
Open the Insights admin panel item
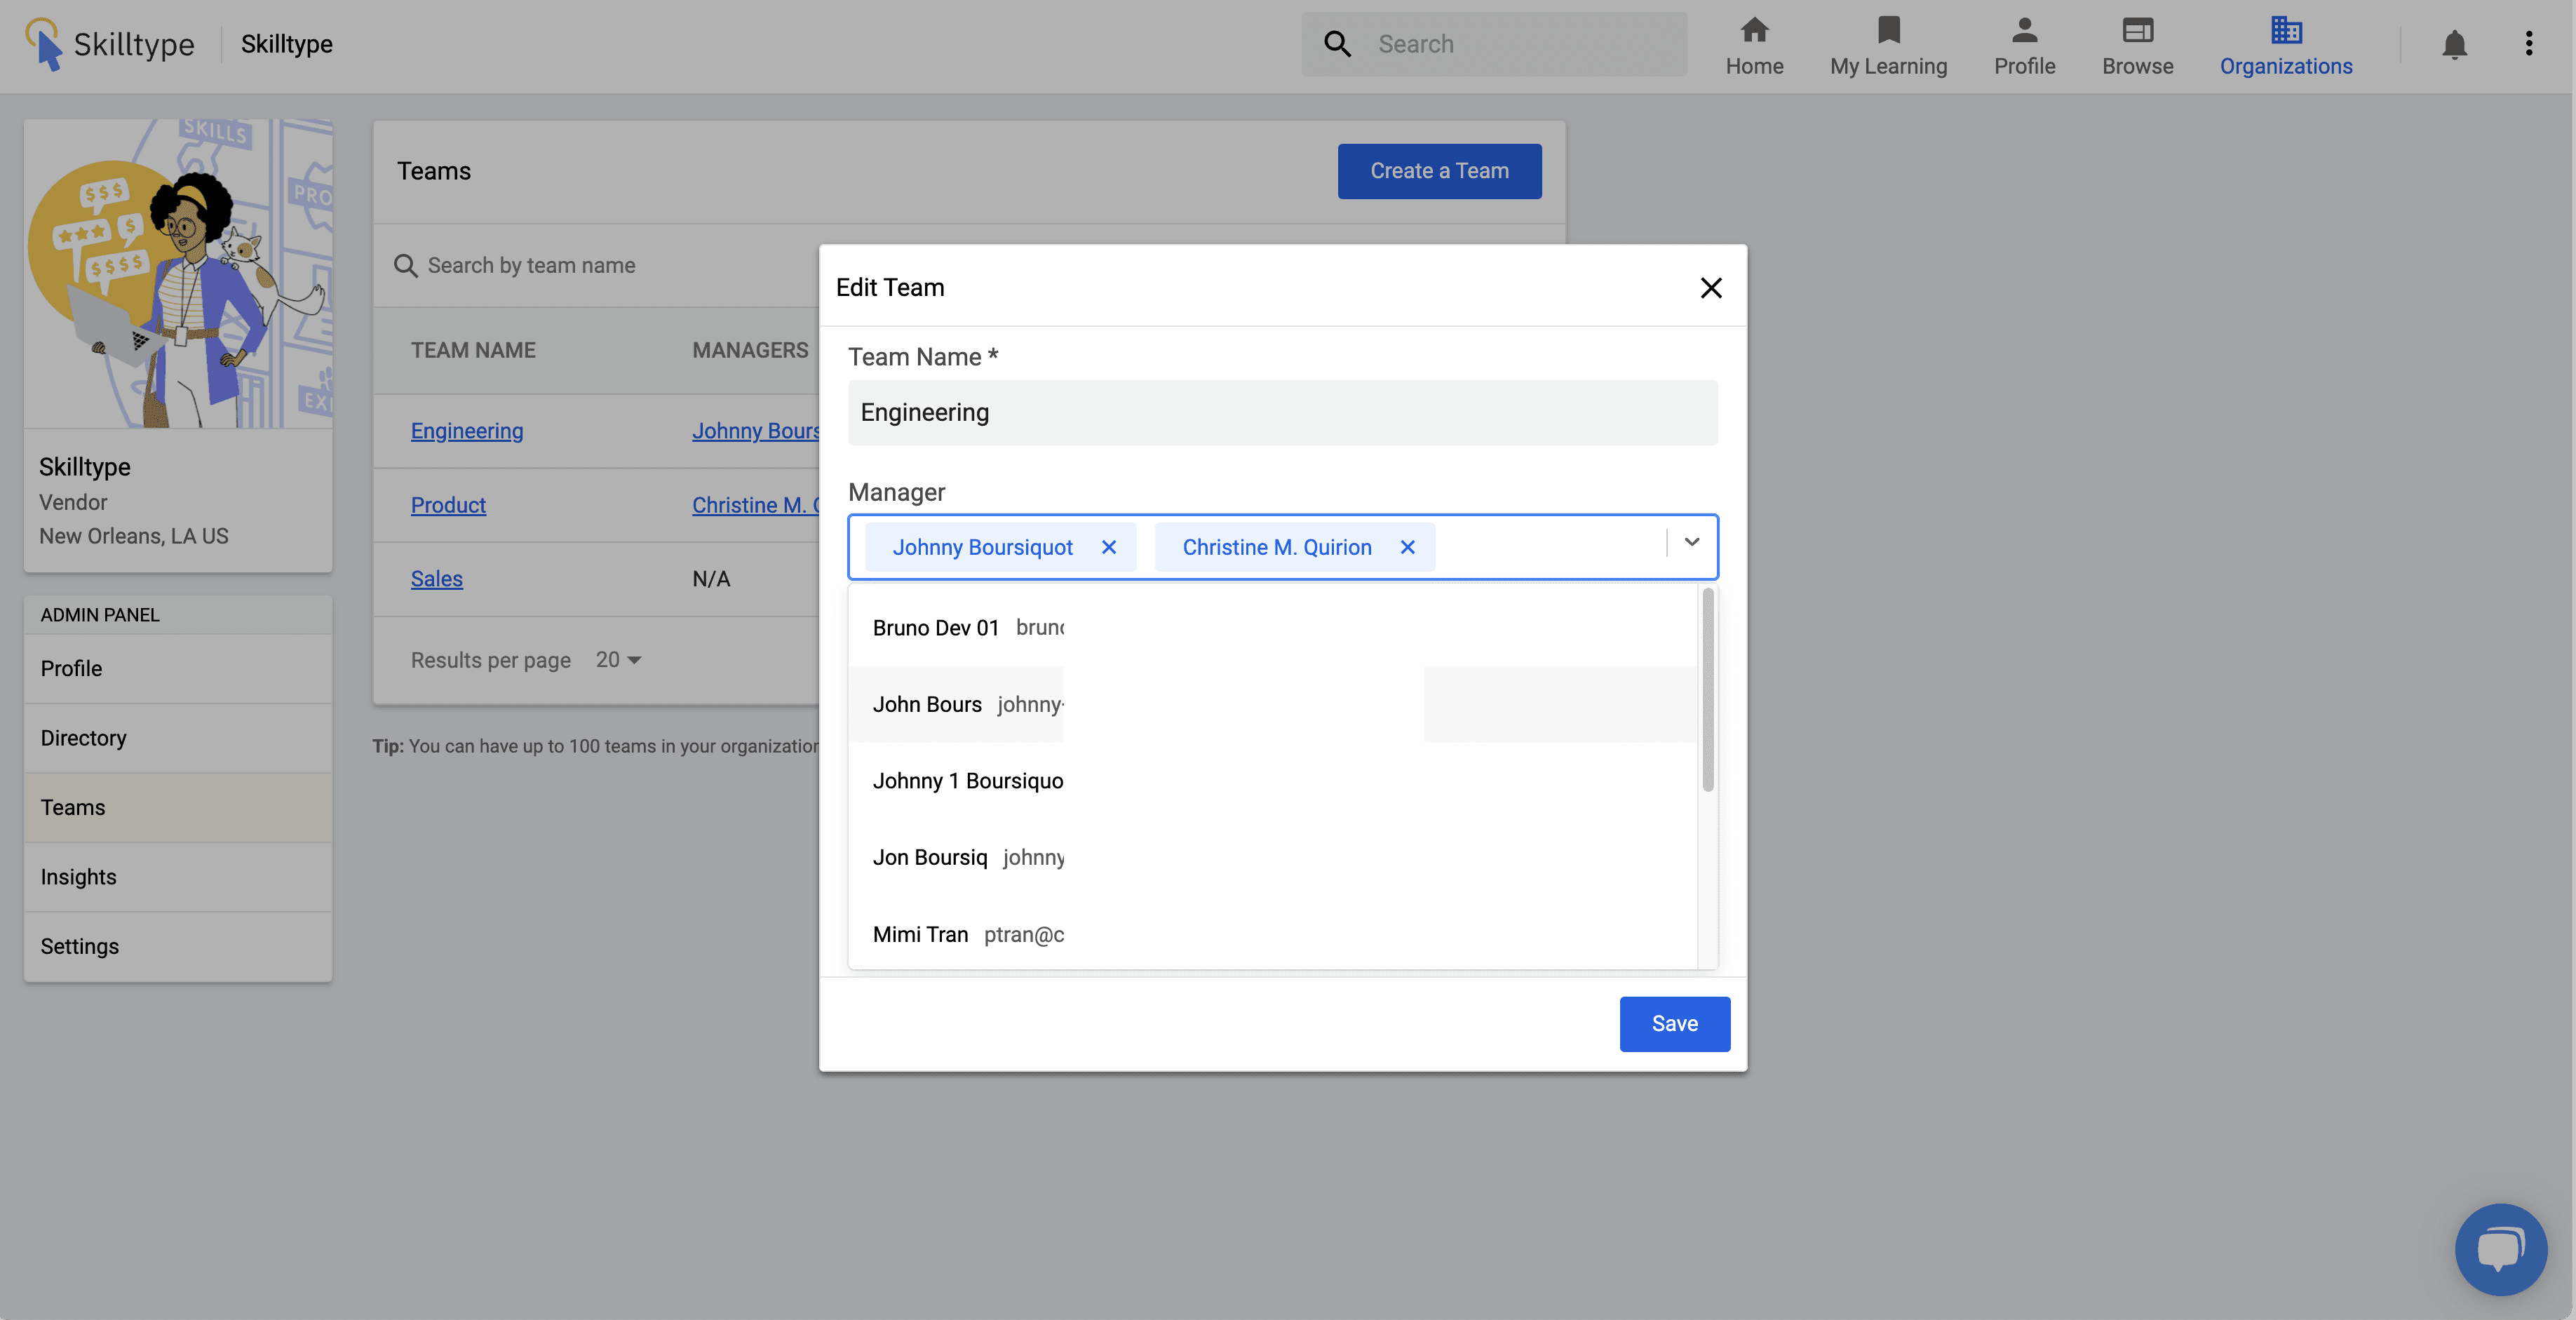pos(78,877)
